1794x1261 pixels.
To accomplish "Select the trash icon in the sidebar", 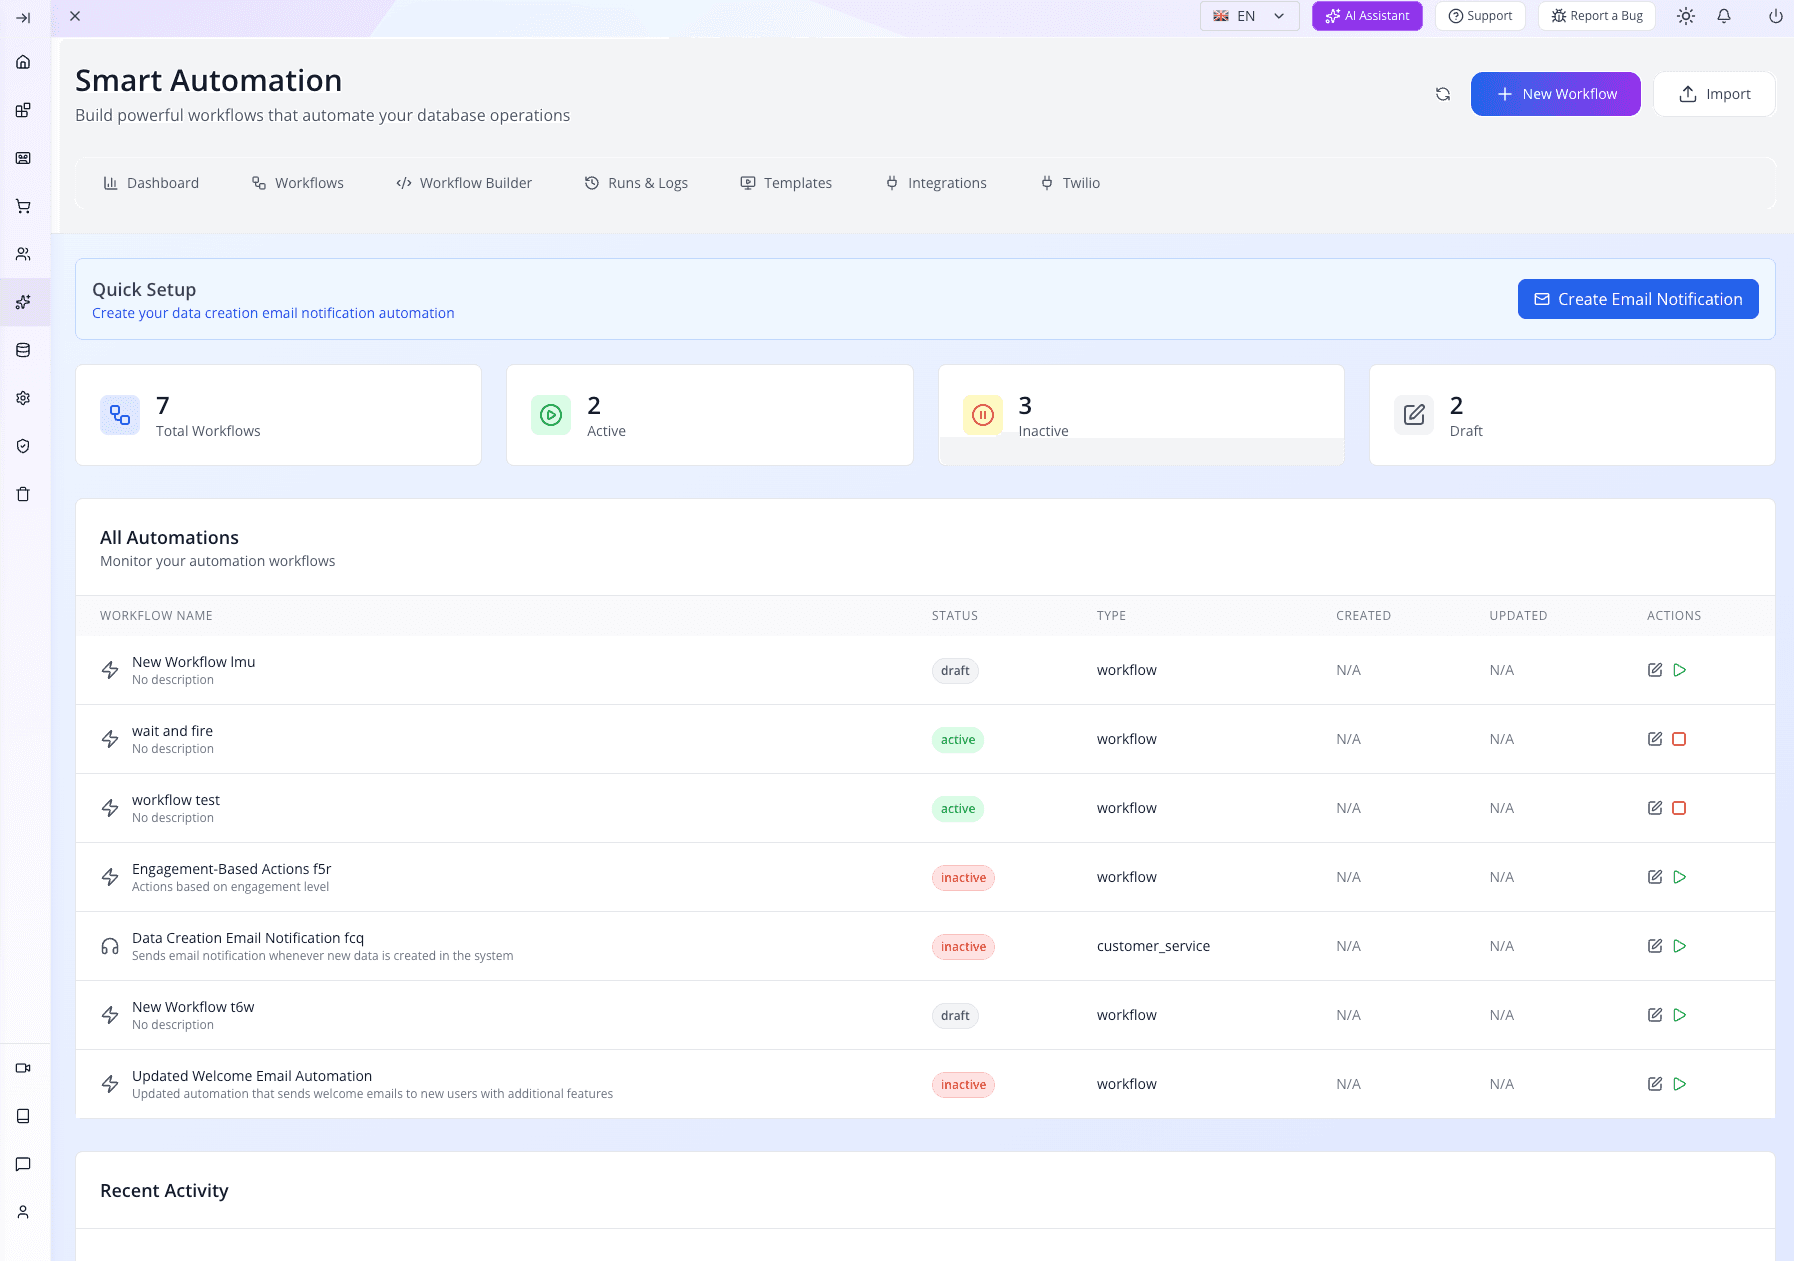I will (x=23, y=494).
